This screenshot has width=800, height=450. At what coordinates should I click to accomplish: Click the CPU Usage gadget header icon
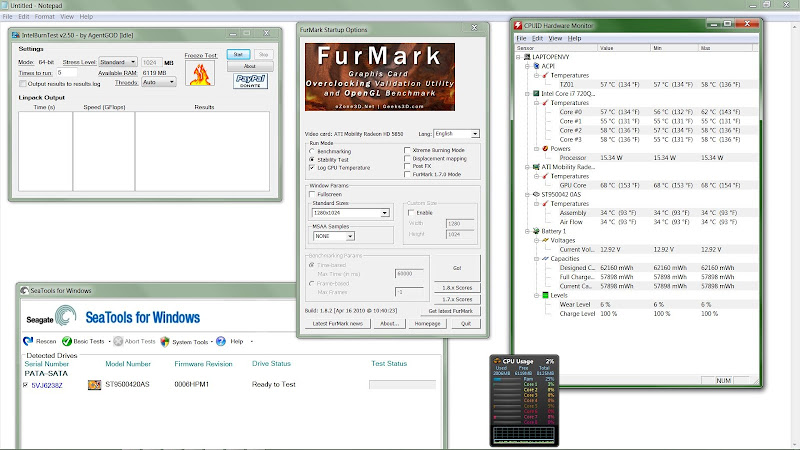tap(497, 361)
